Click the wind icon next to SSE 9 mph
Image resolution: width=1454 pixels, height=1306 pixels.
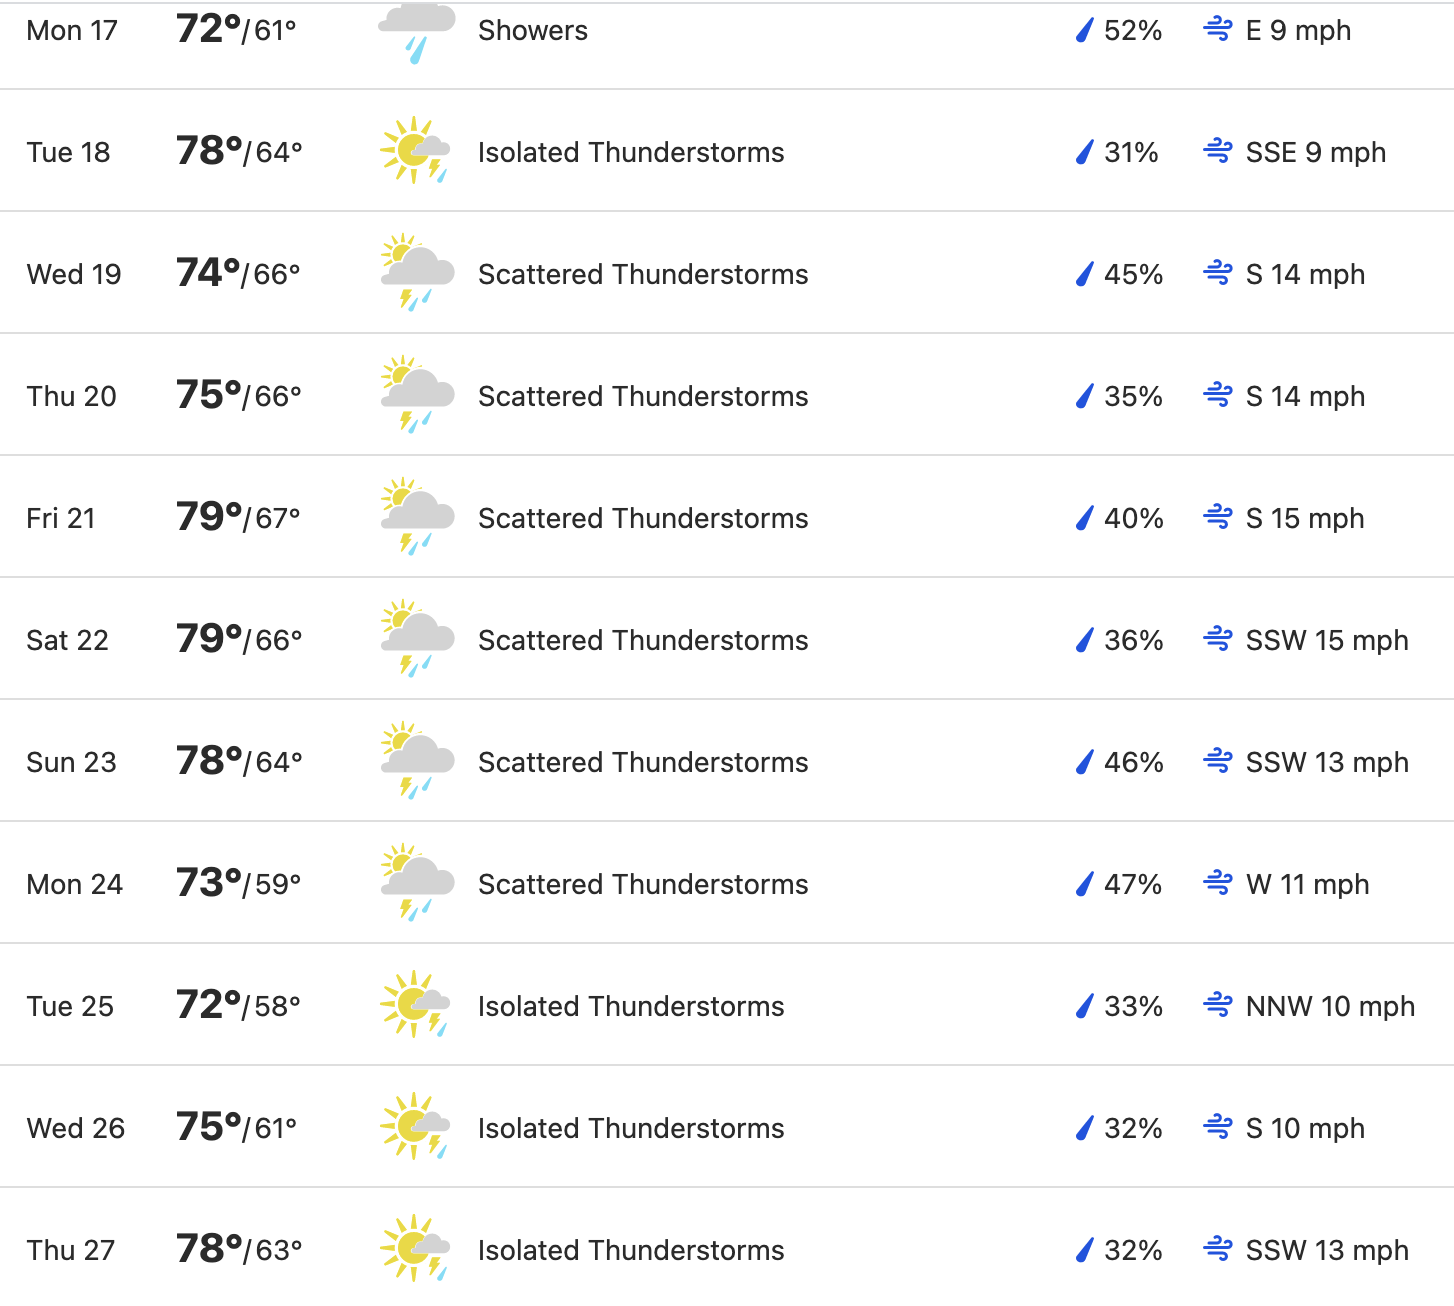pyautogui.click(x=1218, y=152)
